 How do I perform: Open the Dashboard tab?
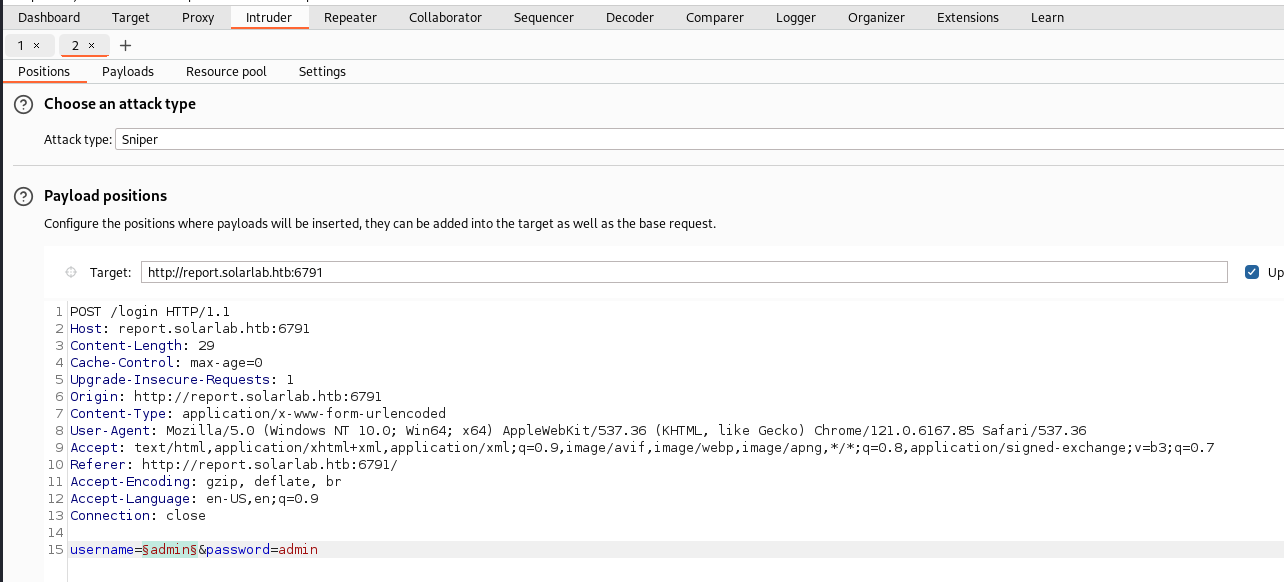point(49,18)
